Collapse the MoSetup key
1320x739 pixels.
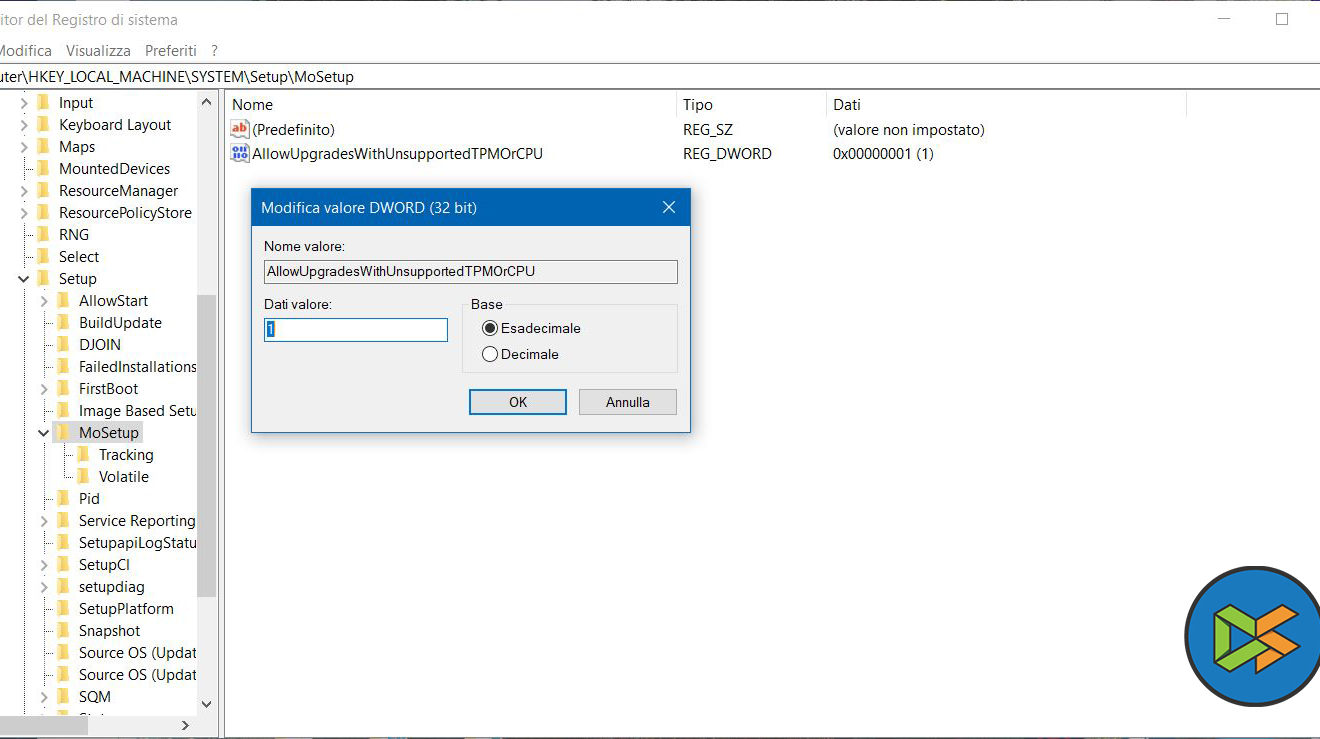coord(44,432)
